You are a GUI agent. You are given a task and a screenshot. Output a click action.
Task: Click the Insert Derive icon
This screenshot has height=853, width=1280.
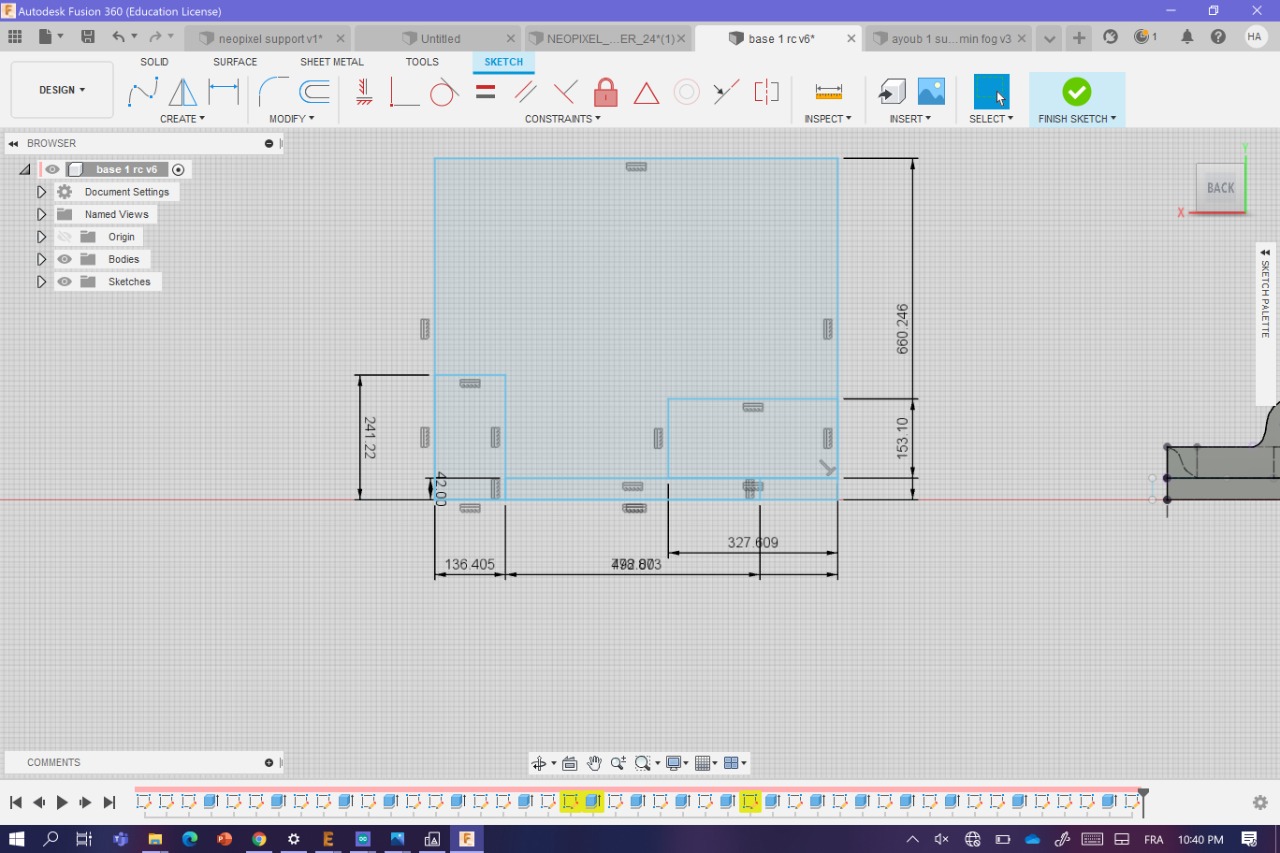pos(891,92)
